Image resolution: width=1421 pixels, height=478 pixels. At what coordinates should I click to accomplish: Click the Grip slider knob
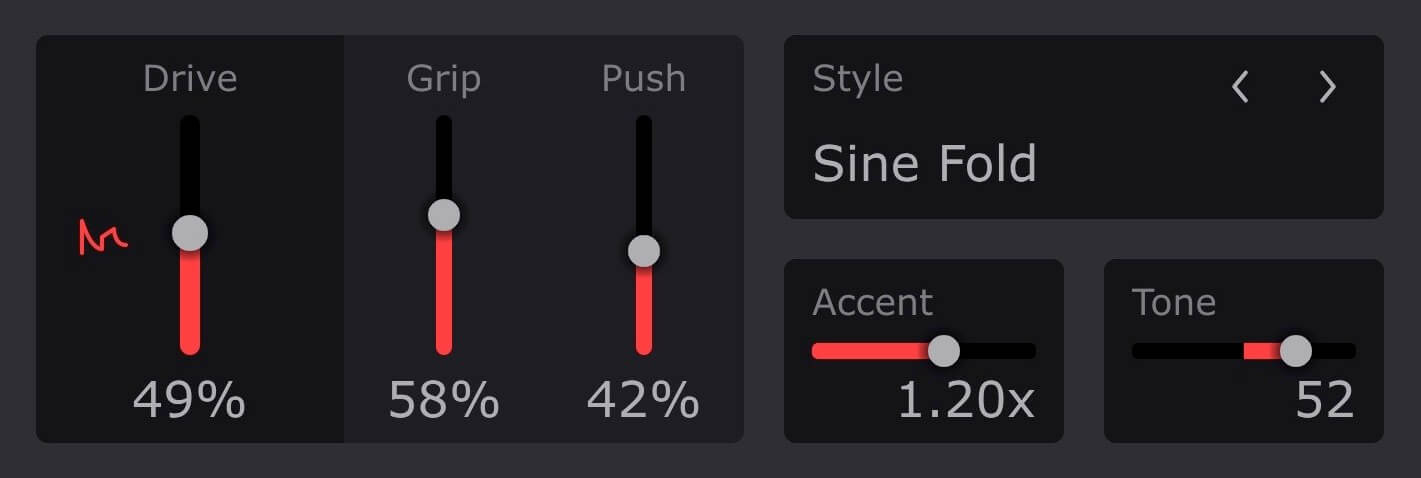point(444,214)
